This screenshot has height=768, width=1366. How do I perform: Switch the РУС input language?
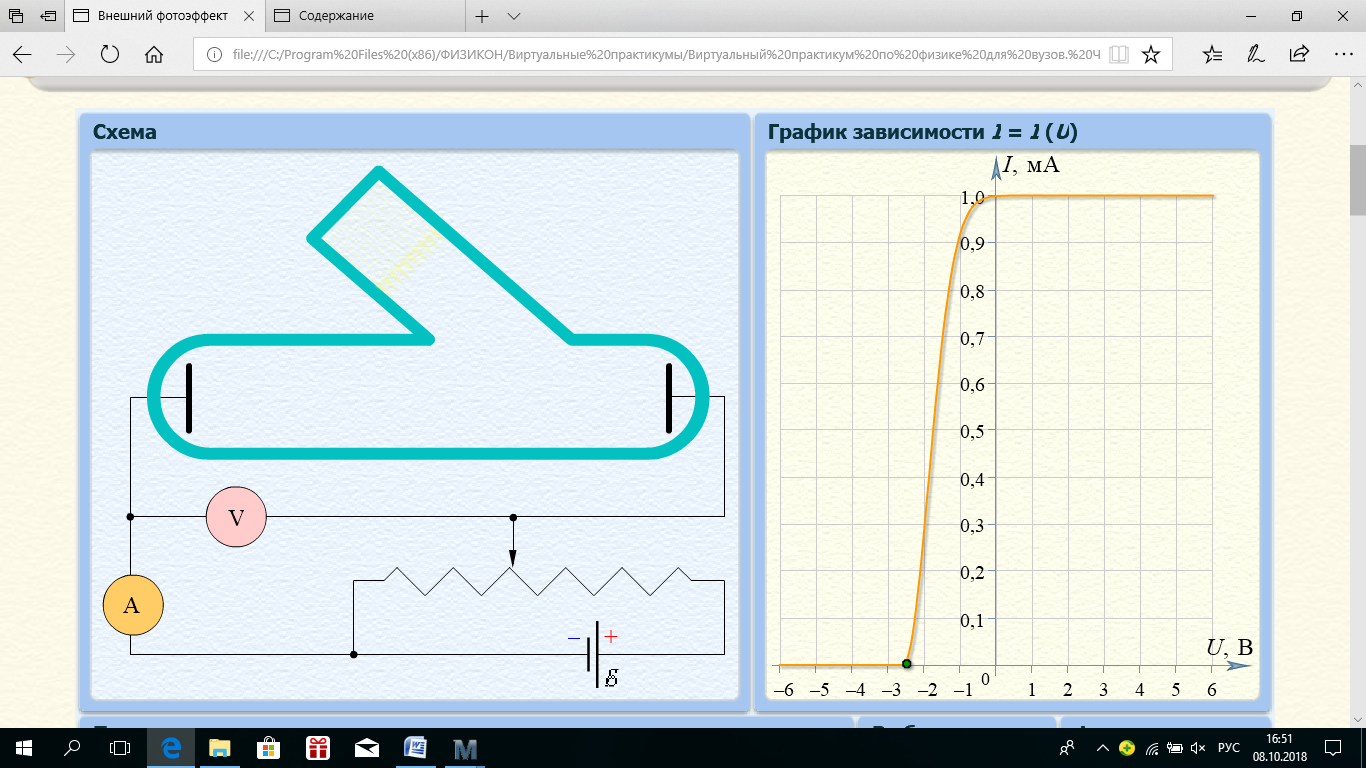[x=1229, y=748]
